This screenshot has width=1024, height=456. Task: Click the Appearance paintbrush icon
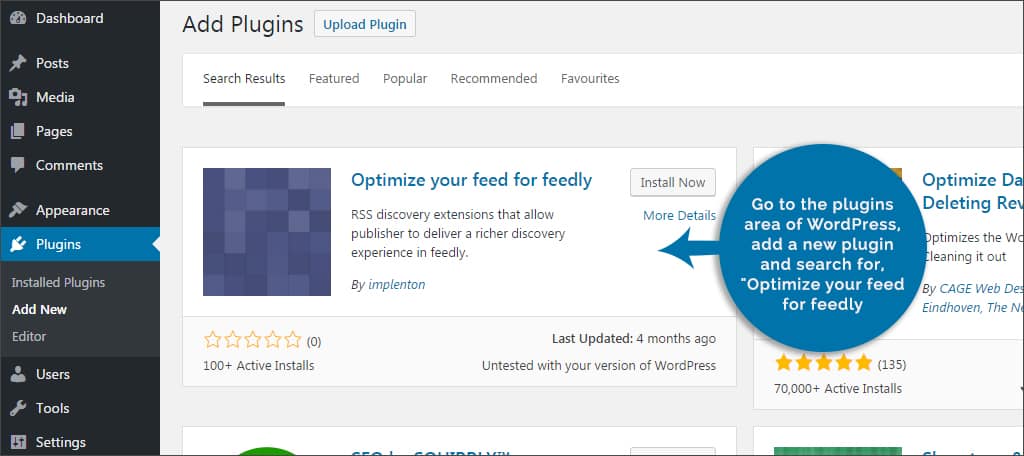point(18,210)
